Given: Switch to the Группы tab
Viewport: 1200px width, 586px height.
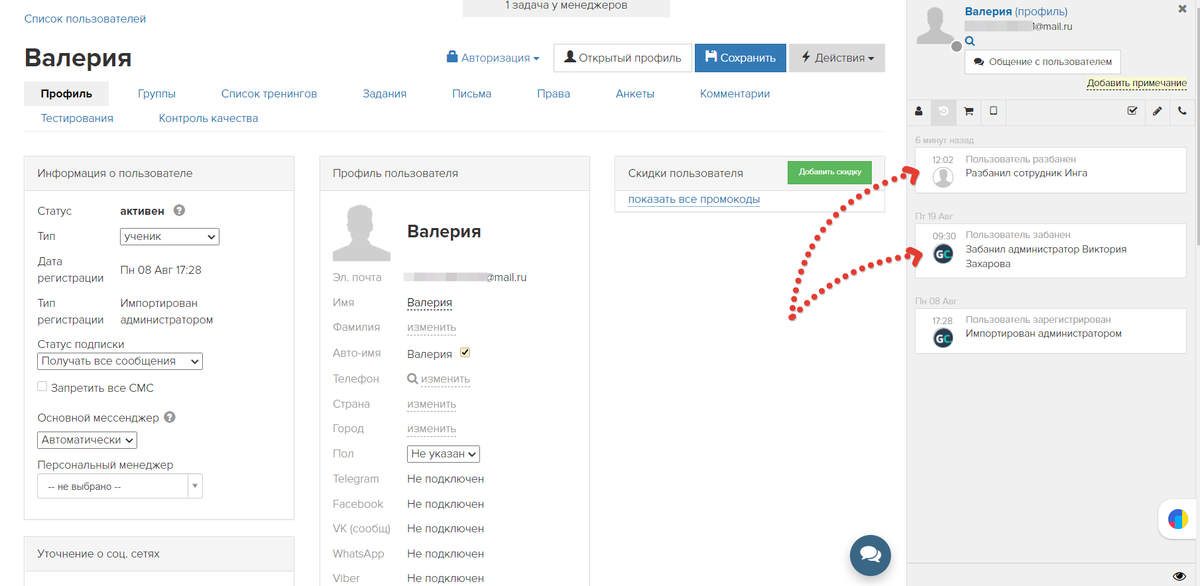Looking at the screenshot, I should pos(157,94).
